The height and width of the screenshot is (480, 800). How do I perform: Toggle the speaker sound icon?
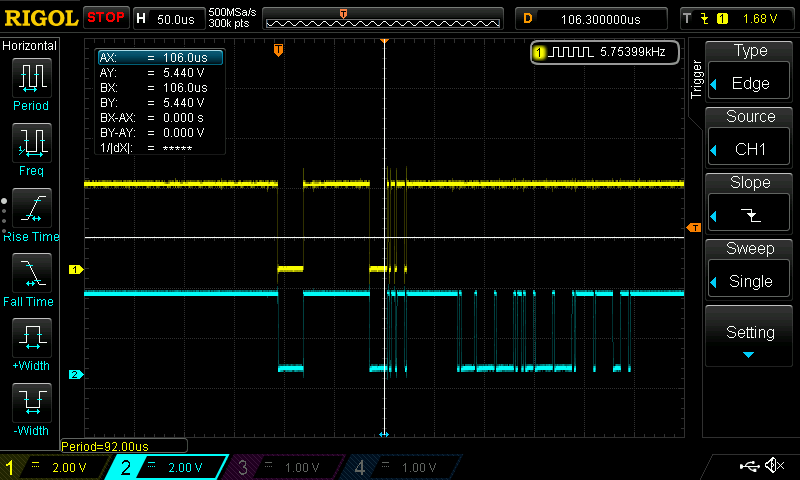click(774, 466)
